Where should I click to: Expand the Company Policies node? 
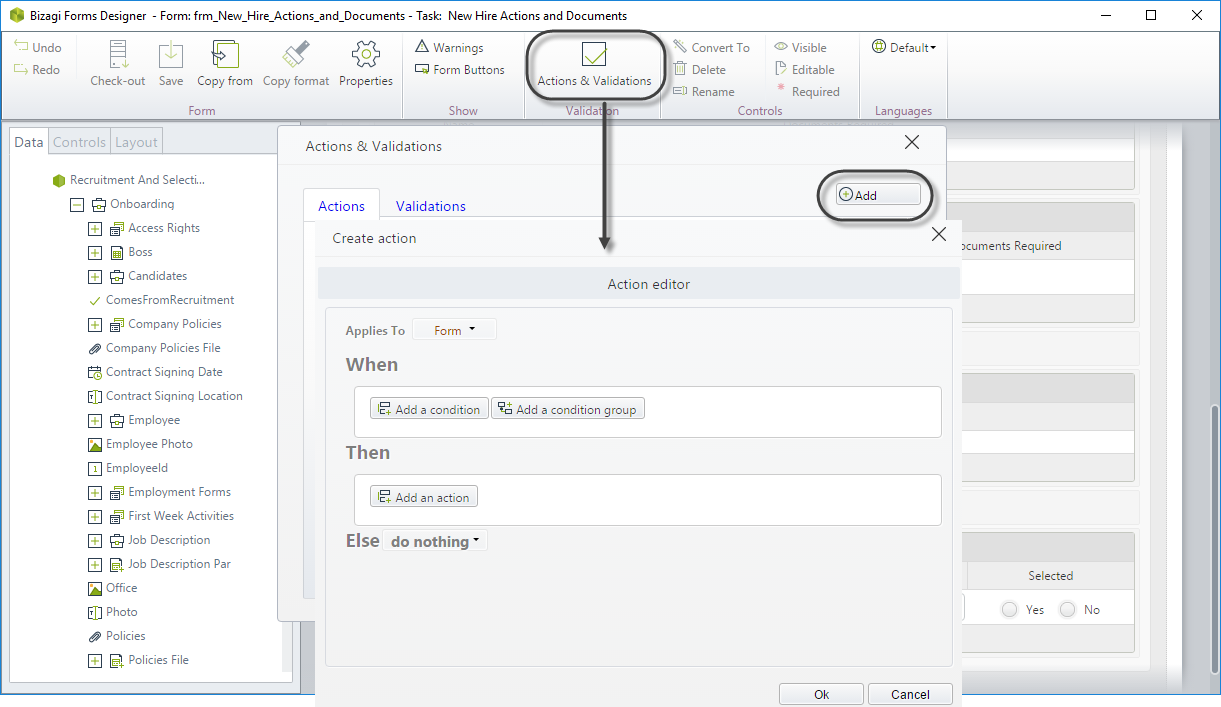click(x=95, y=324)
